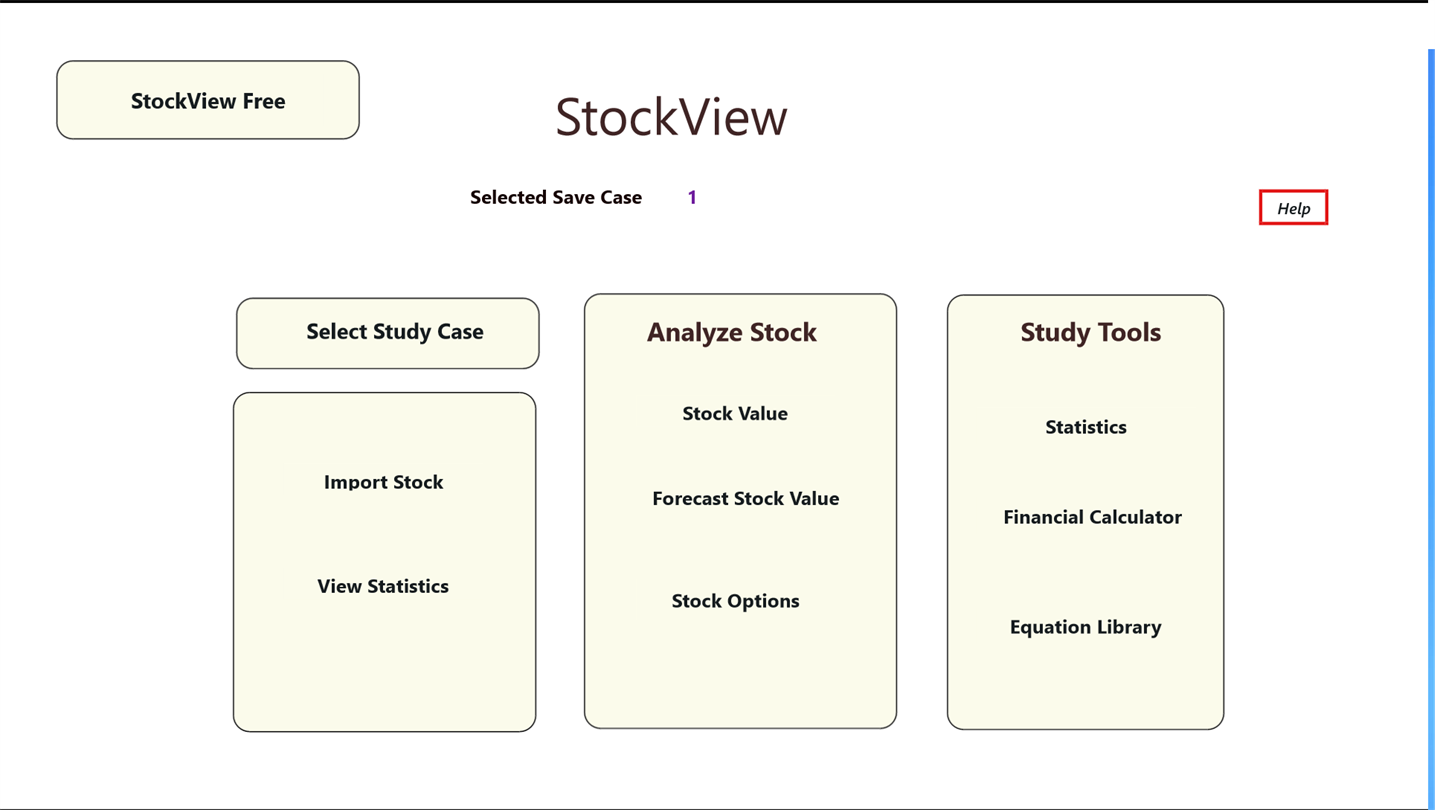
Task: Launch the Financial Calculator
Action: (1092, 517)
